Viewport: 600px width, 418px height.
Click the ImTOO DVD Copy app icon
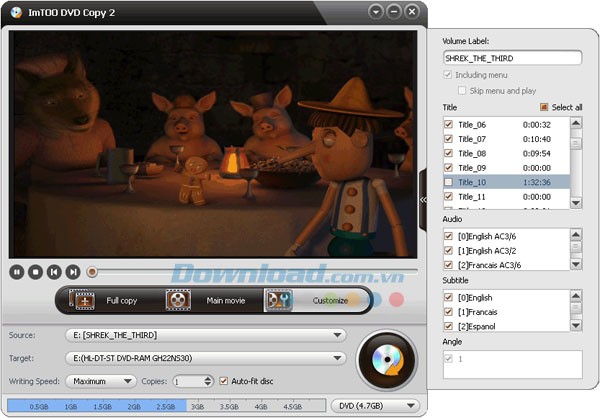click(16, 13)
